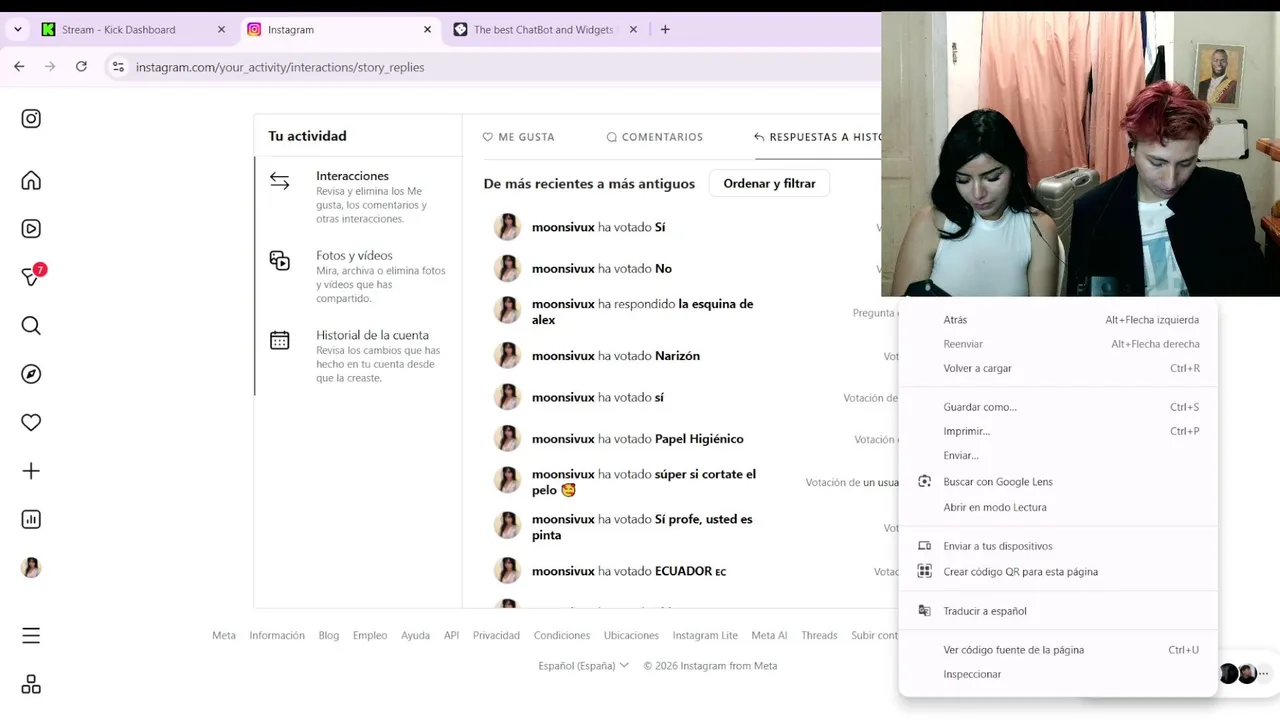Screen dimensions: 1280x720
Task: Close the Stream - Kick Dashboard tab
Action: pos(221,30)
